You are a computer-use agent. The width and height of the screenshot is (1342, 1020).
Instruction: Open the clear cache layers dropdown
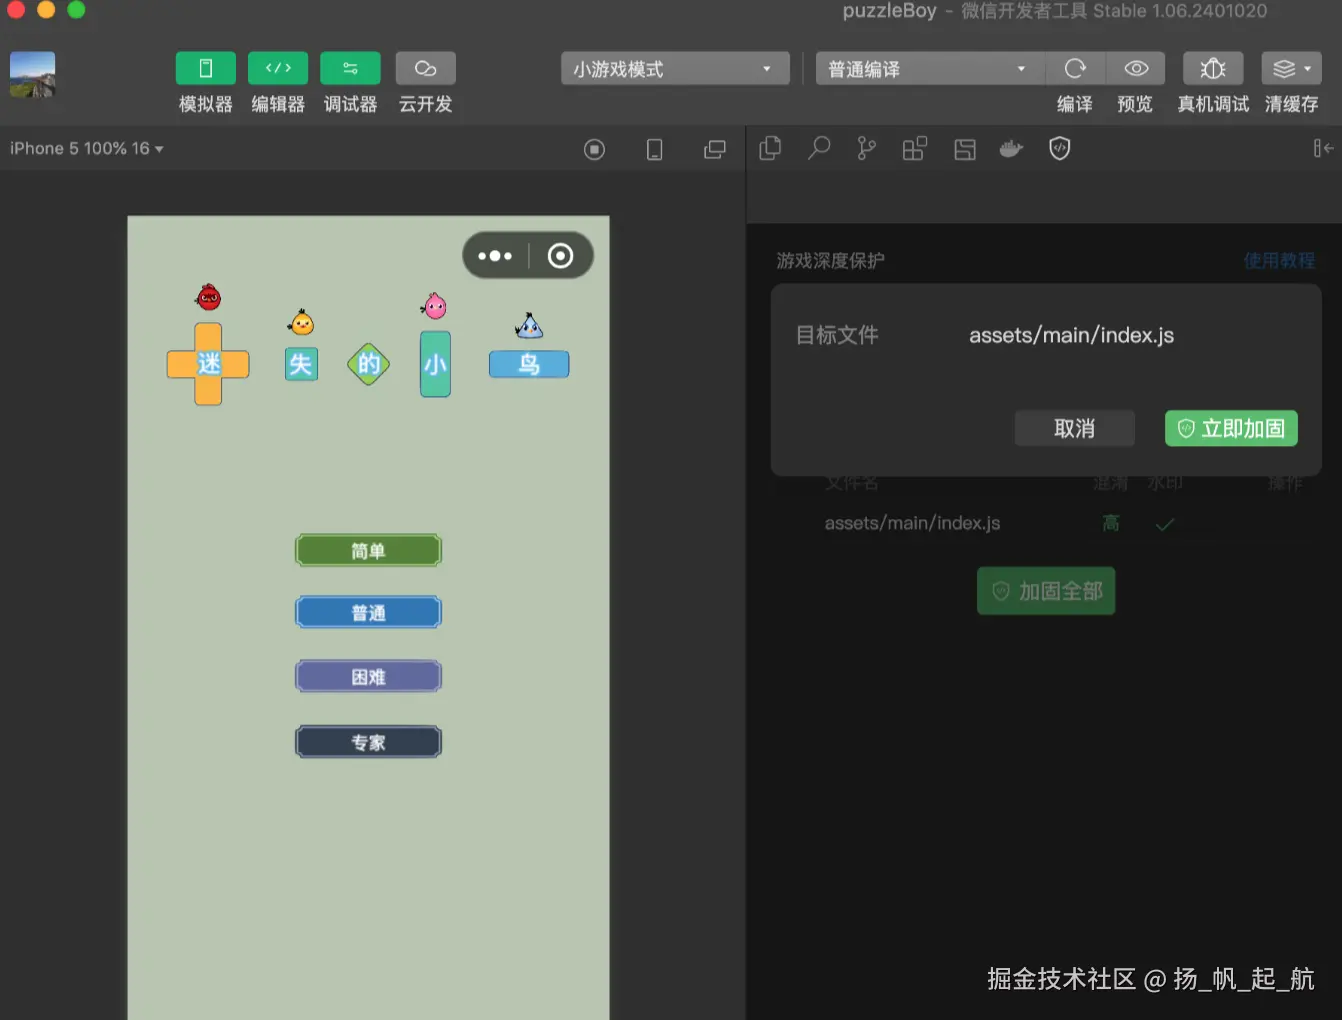(1291, 68)
